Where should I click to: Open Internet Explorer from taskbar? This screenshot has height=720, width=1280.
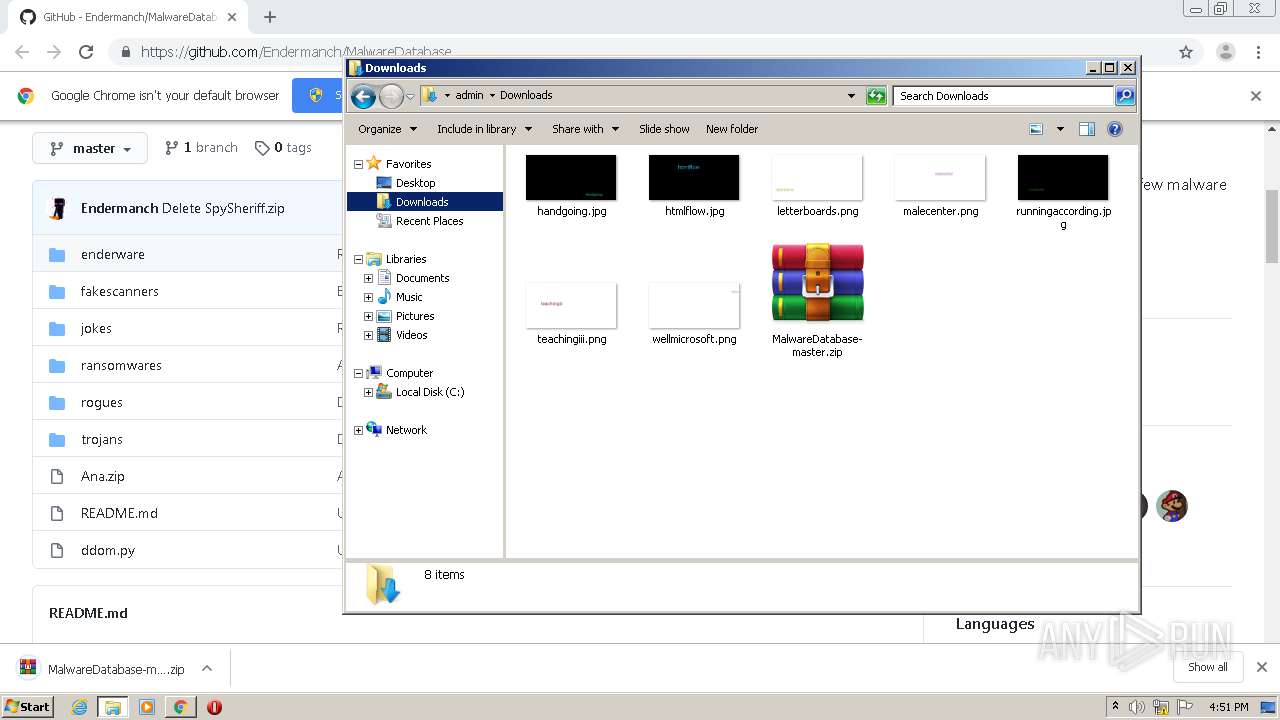[80, 707]
